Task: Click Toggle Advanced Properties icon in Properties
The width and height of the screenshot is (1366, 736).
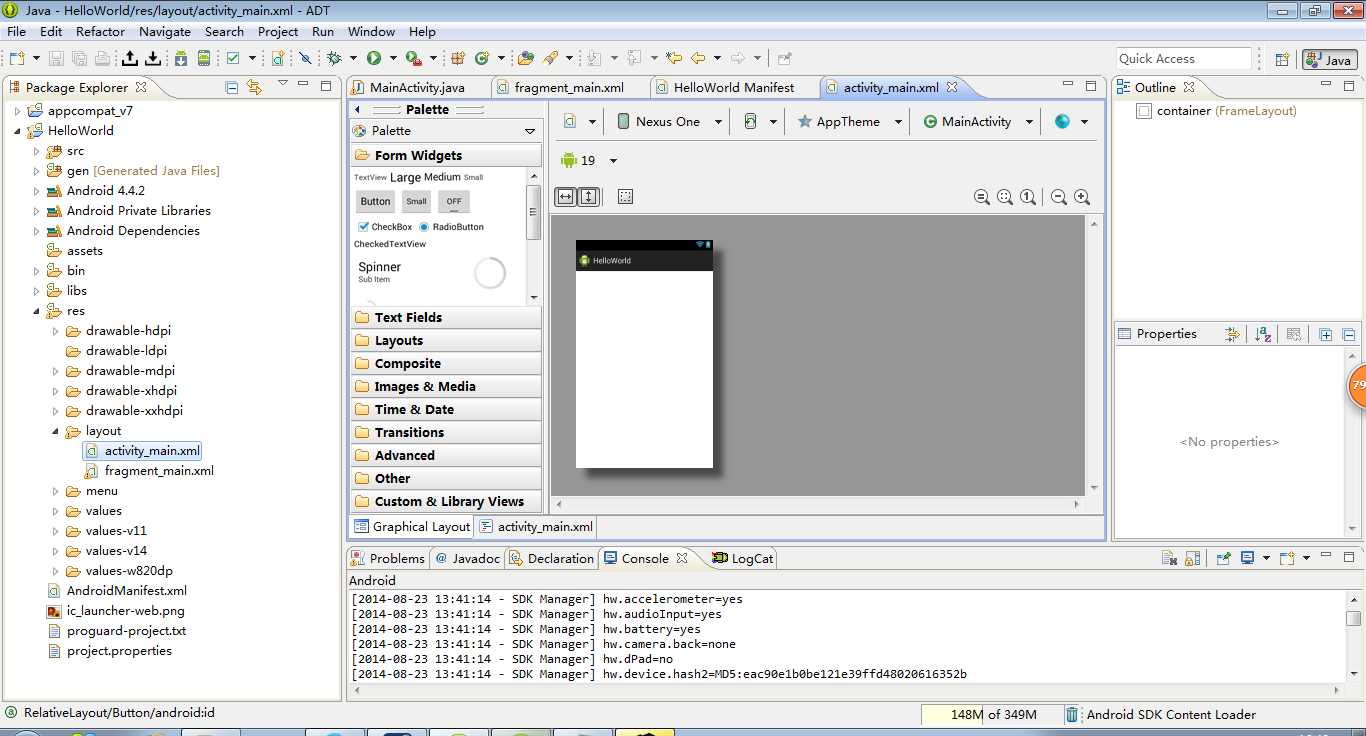Action: 1232,334
